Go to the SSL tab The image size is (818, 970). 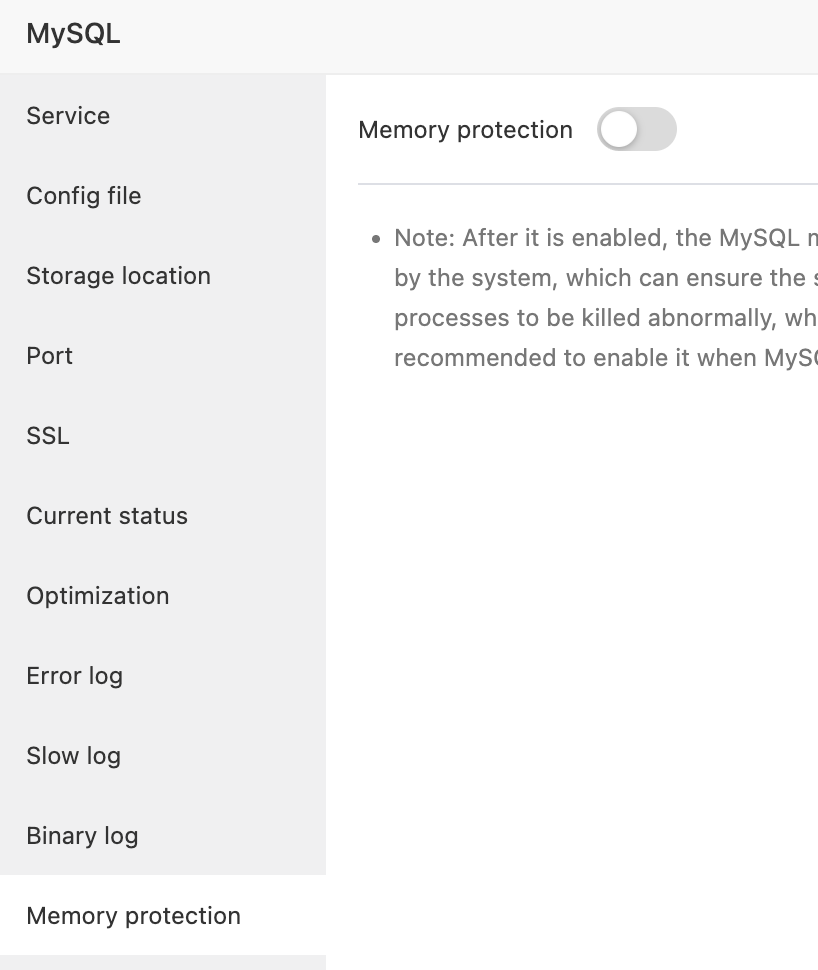click(x=48, y=436)
